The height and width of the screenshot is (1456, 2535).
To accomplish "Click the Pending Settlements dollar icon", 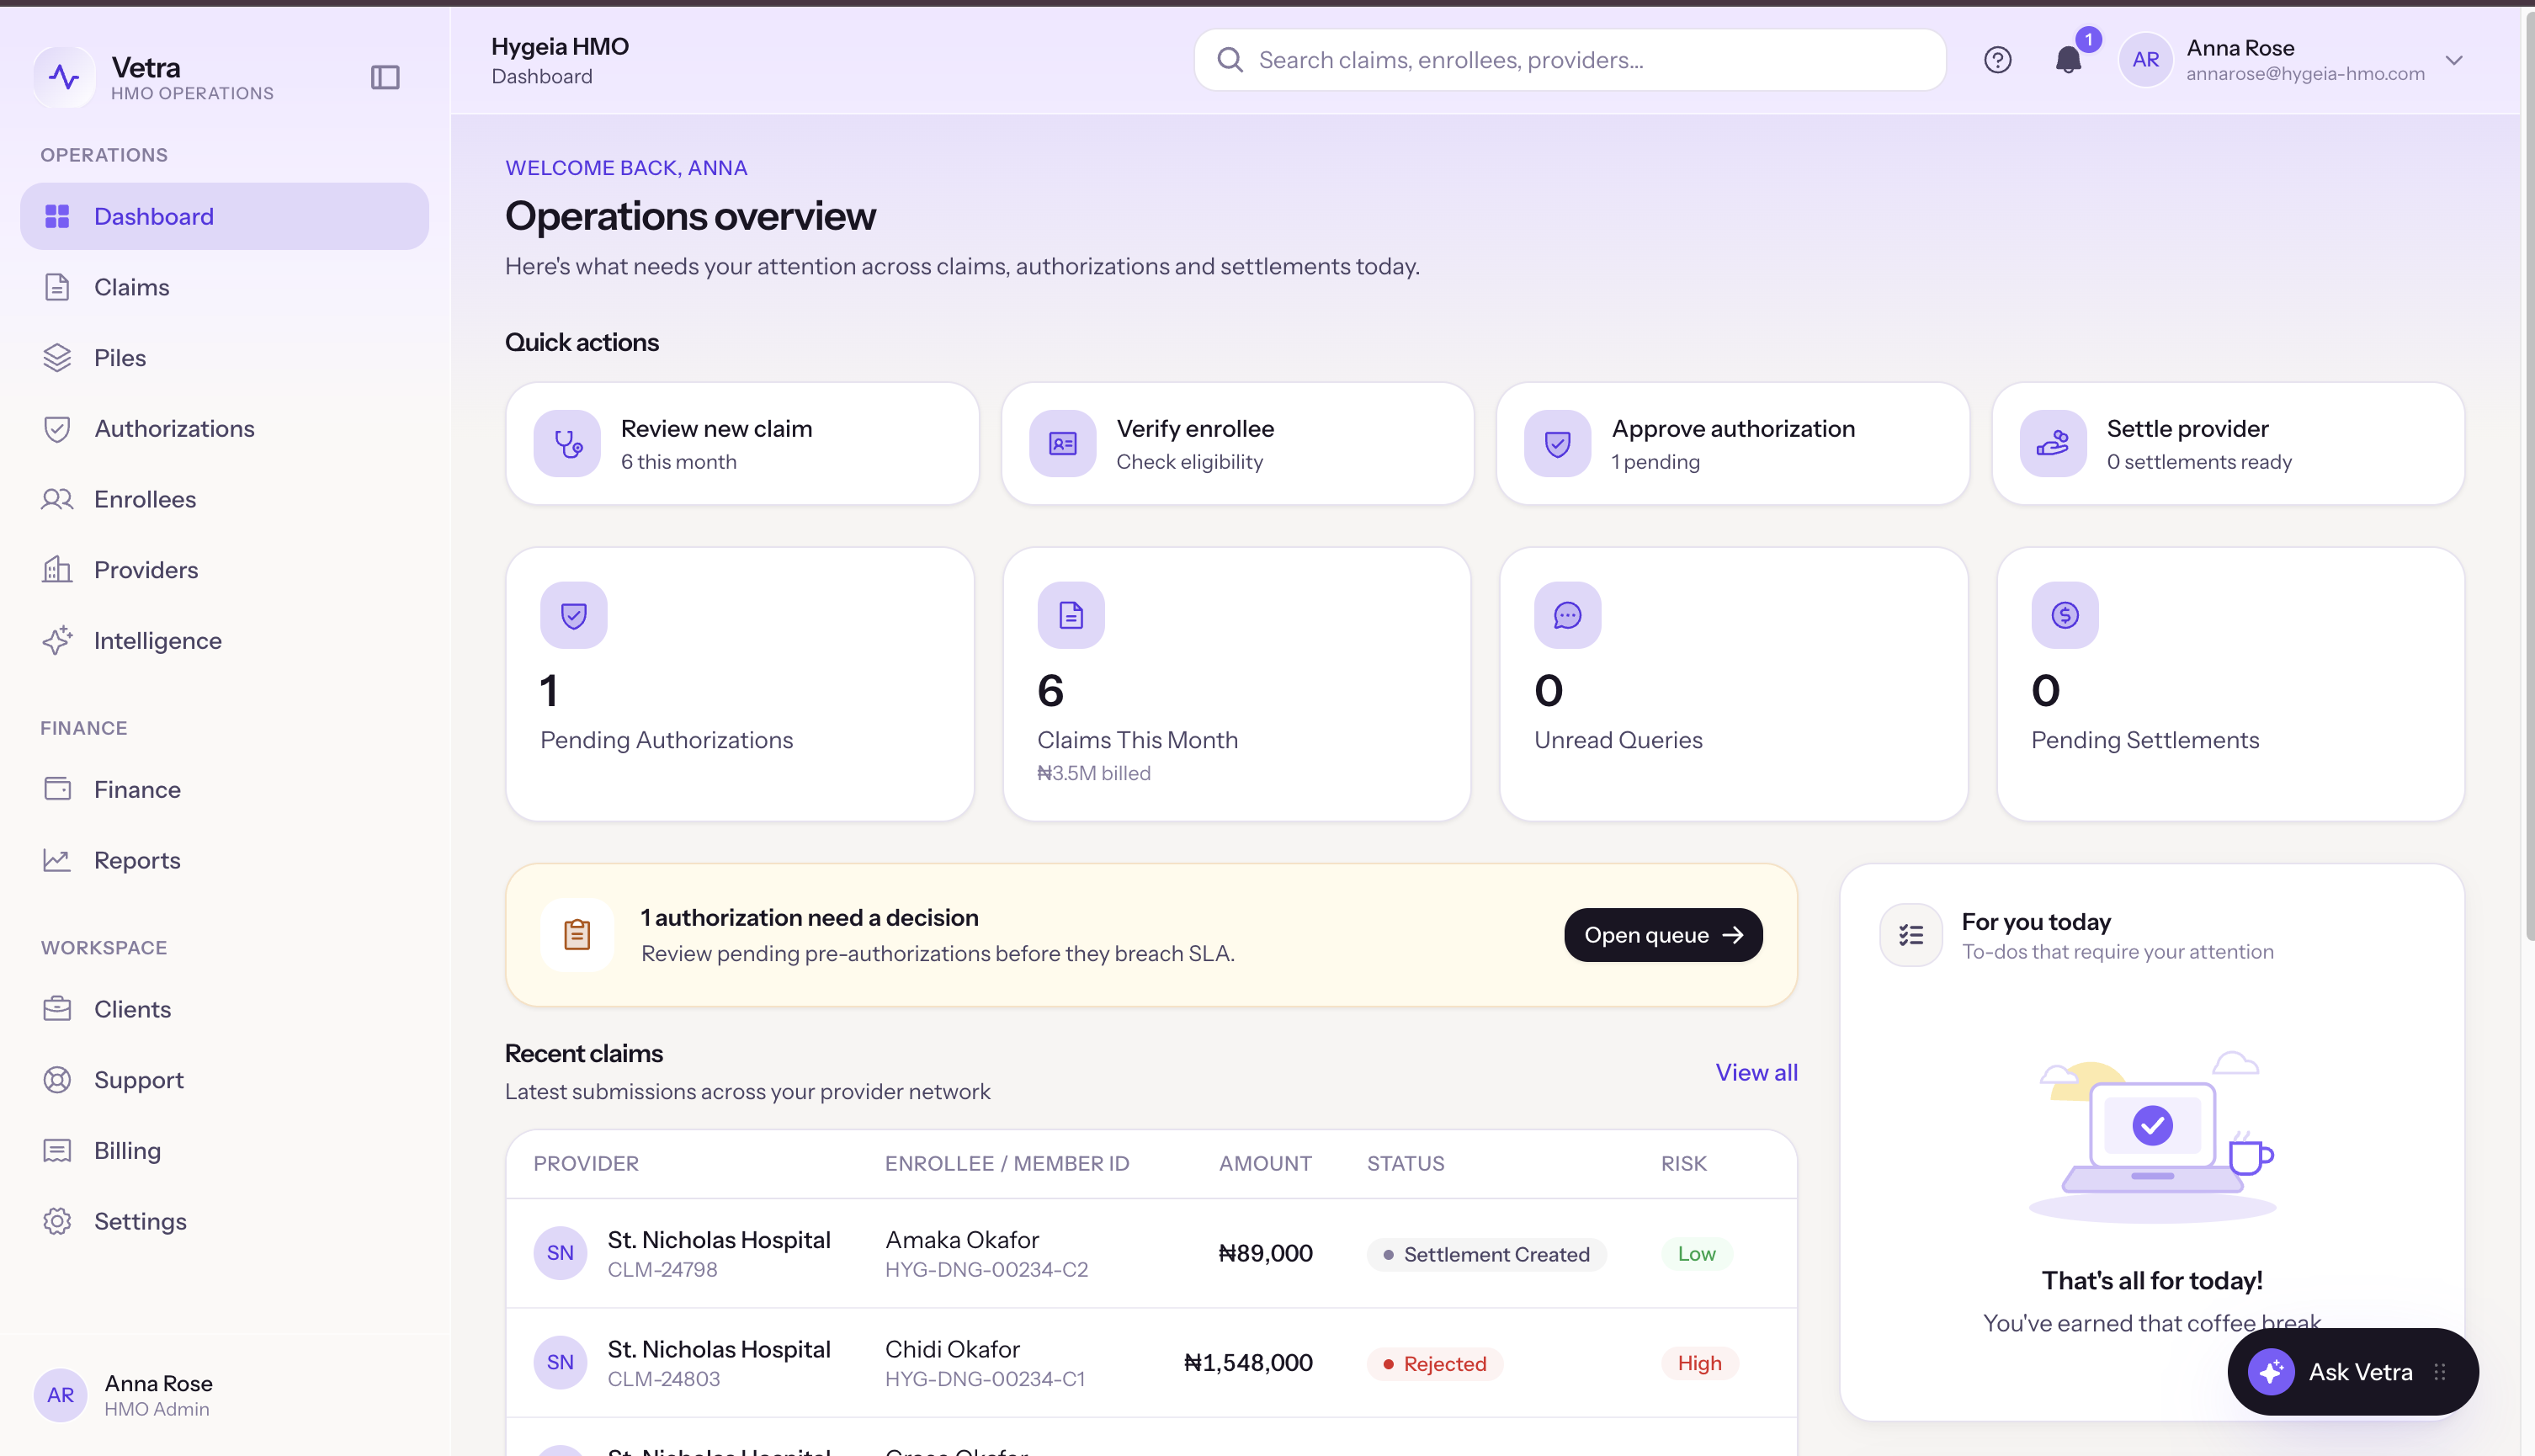I will [x=2065, y=615].
